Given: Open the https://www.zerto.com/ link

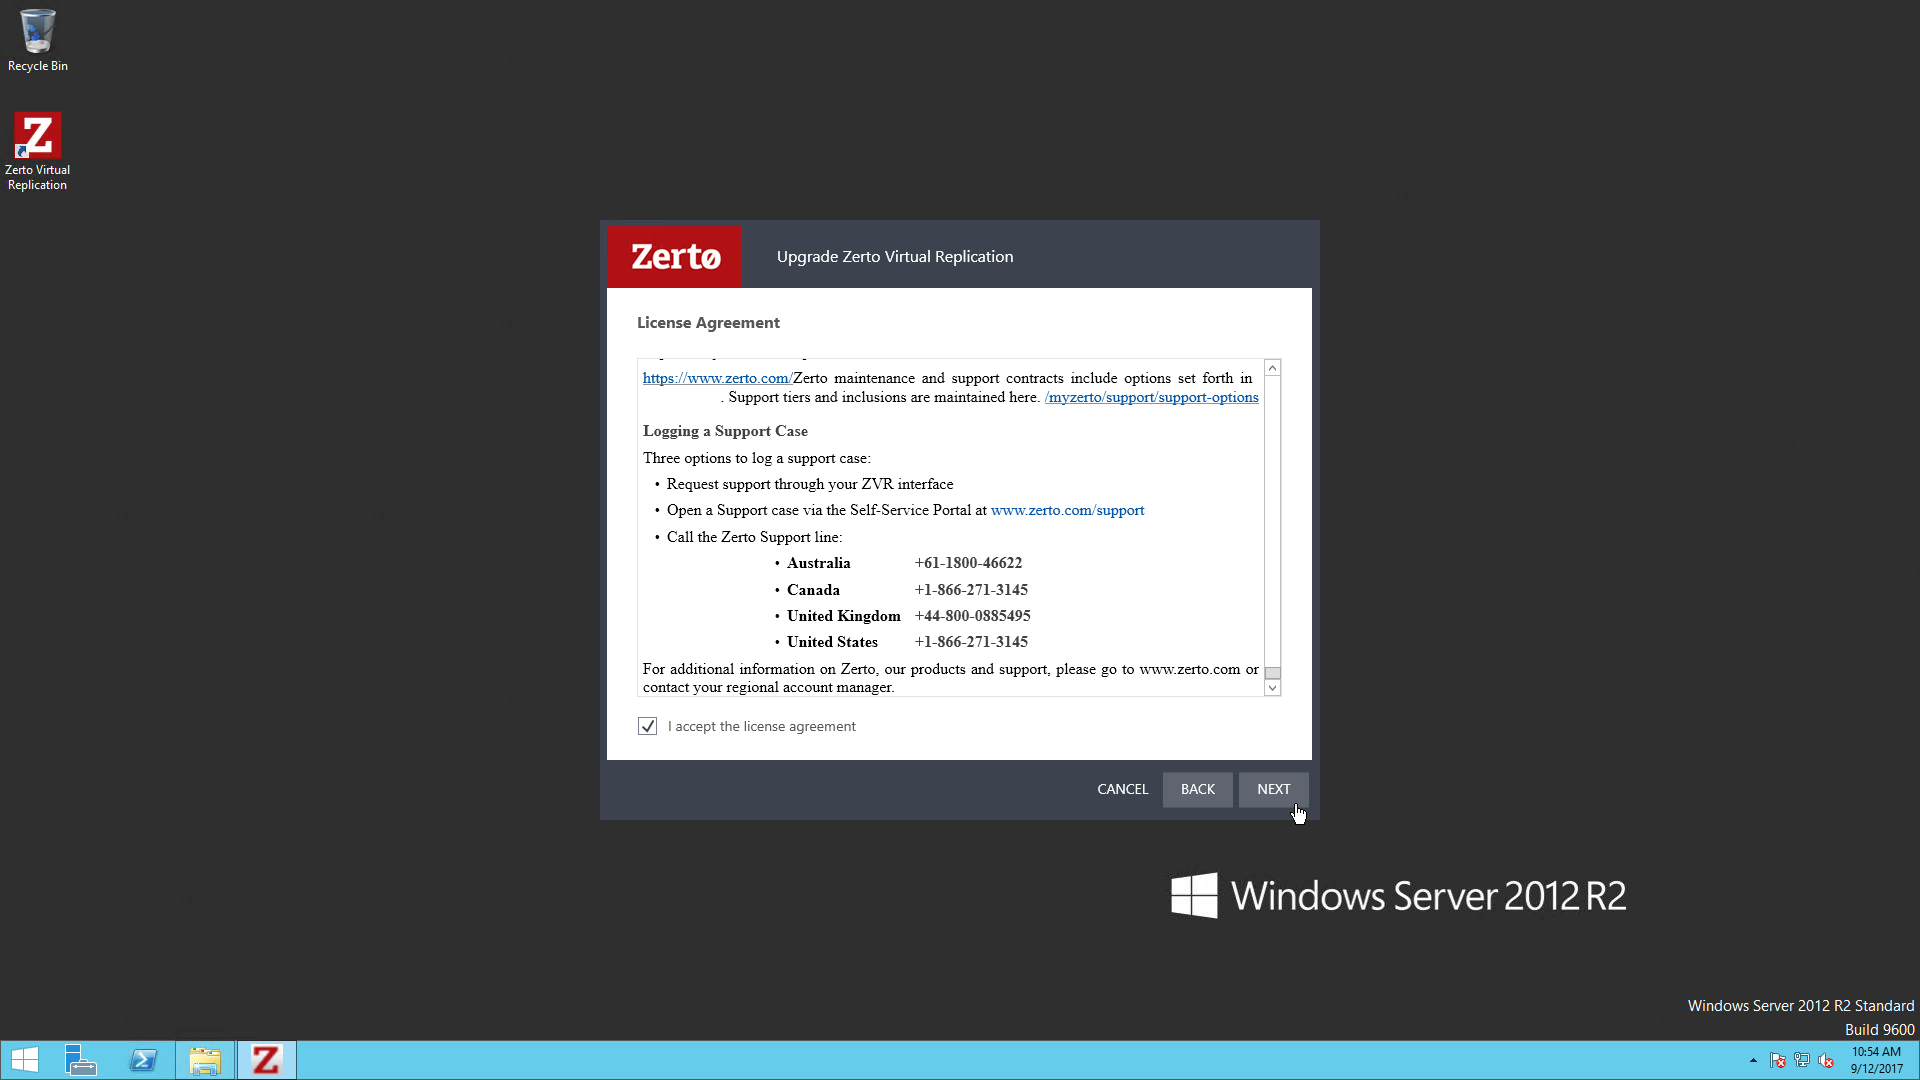Looking at the screenshot, I should pos(716,378).
